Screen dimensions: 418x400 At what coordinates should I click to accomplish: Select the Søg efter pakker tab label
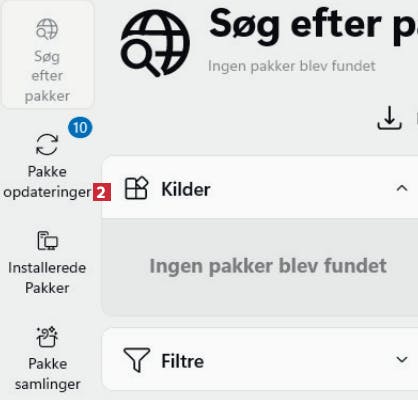[x=47, y=76]
